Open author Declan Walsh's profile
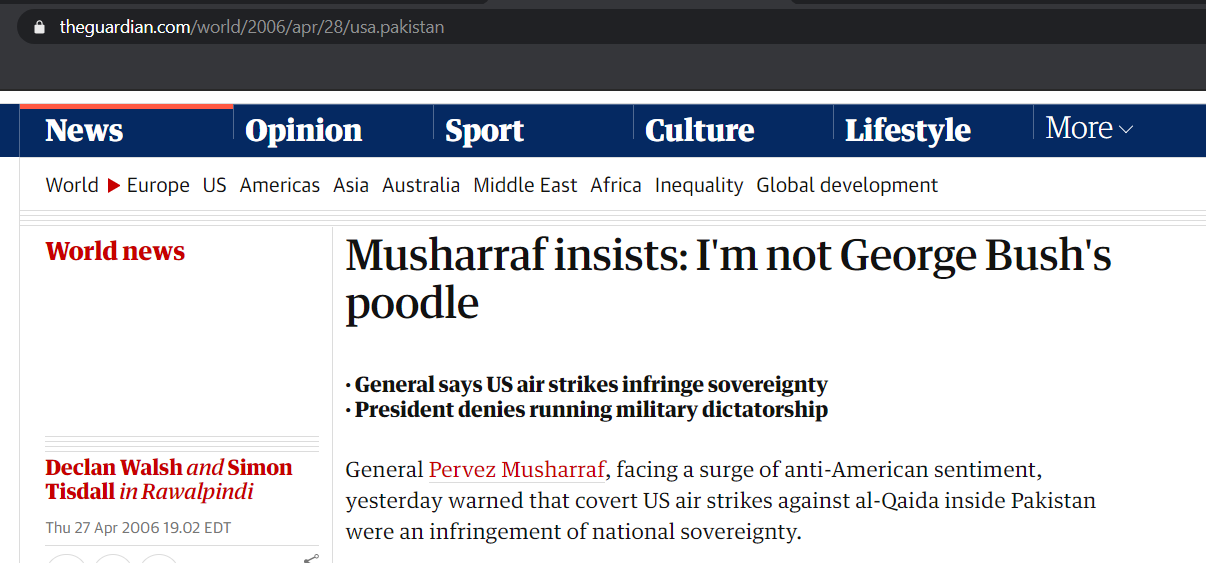 click(113, 467)
